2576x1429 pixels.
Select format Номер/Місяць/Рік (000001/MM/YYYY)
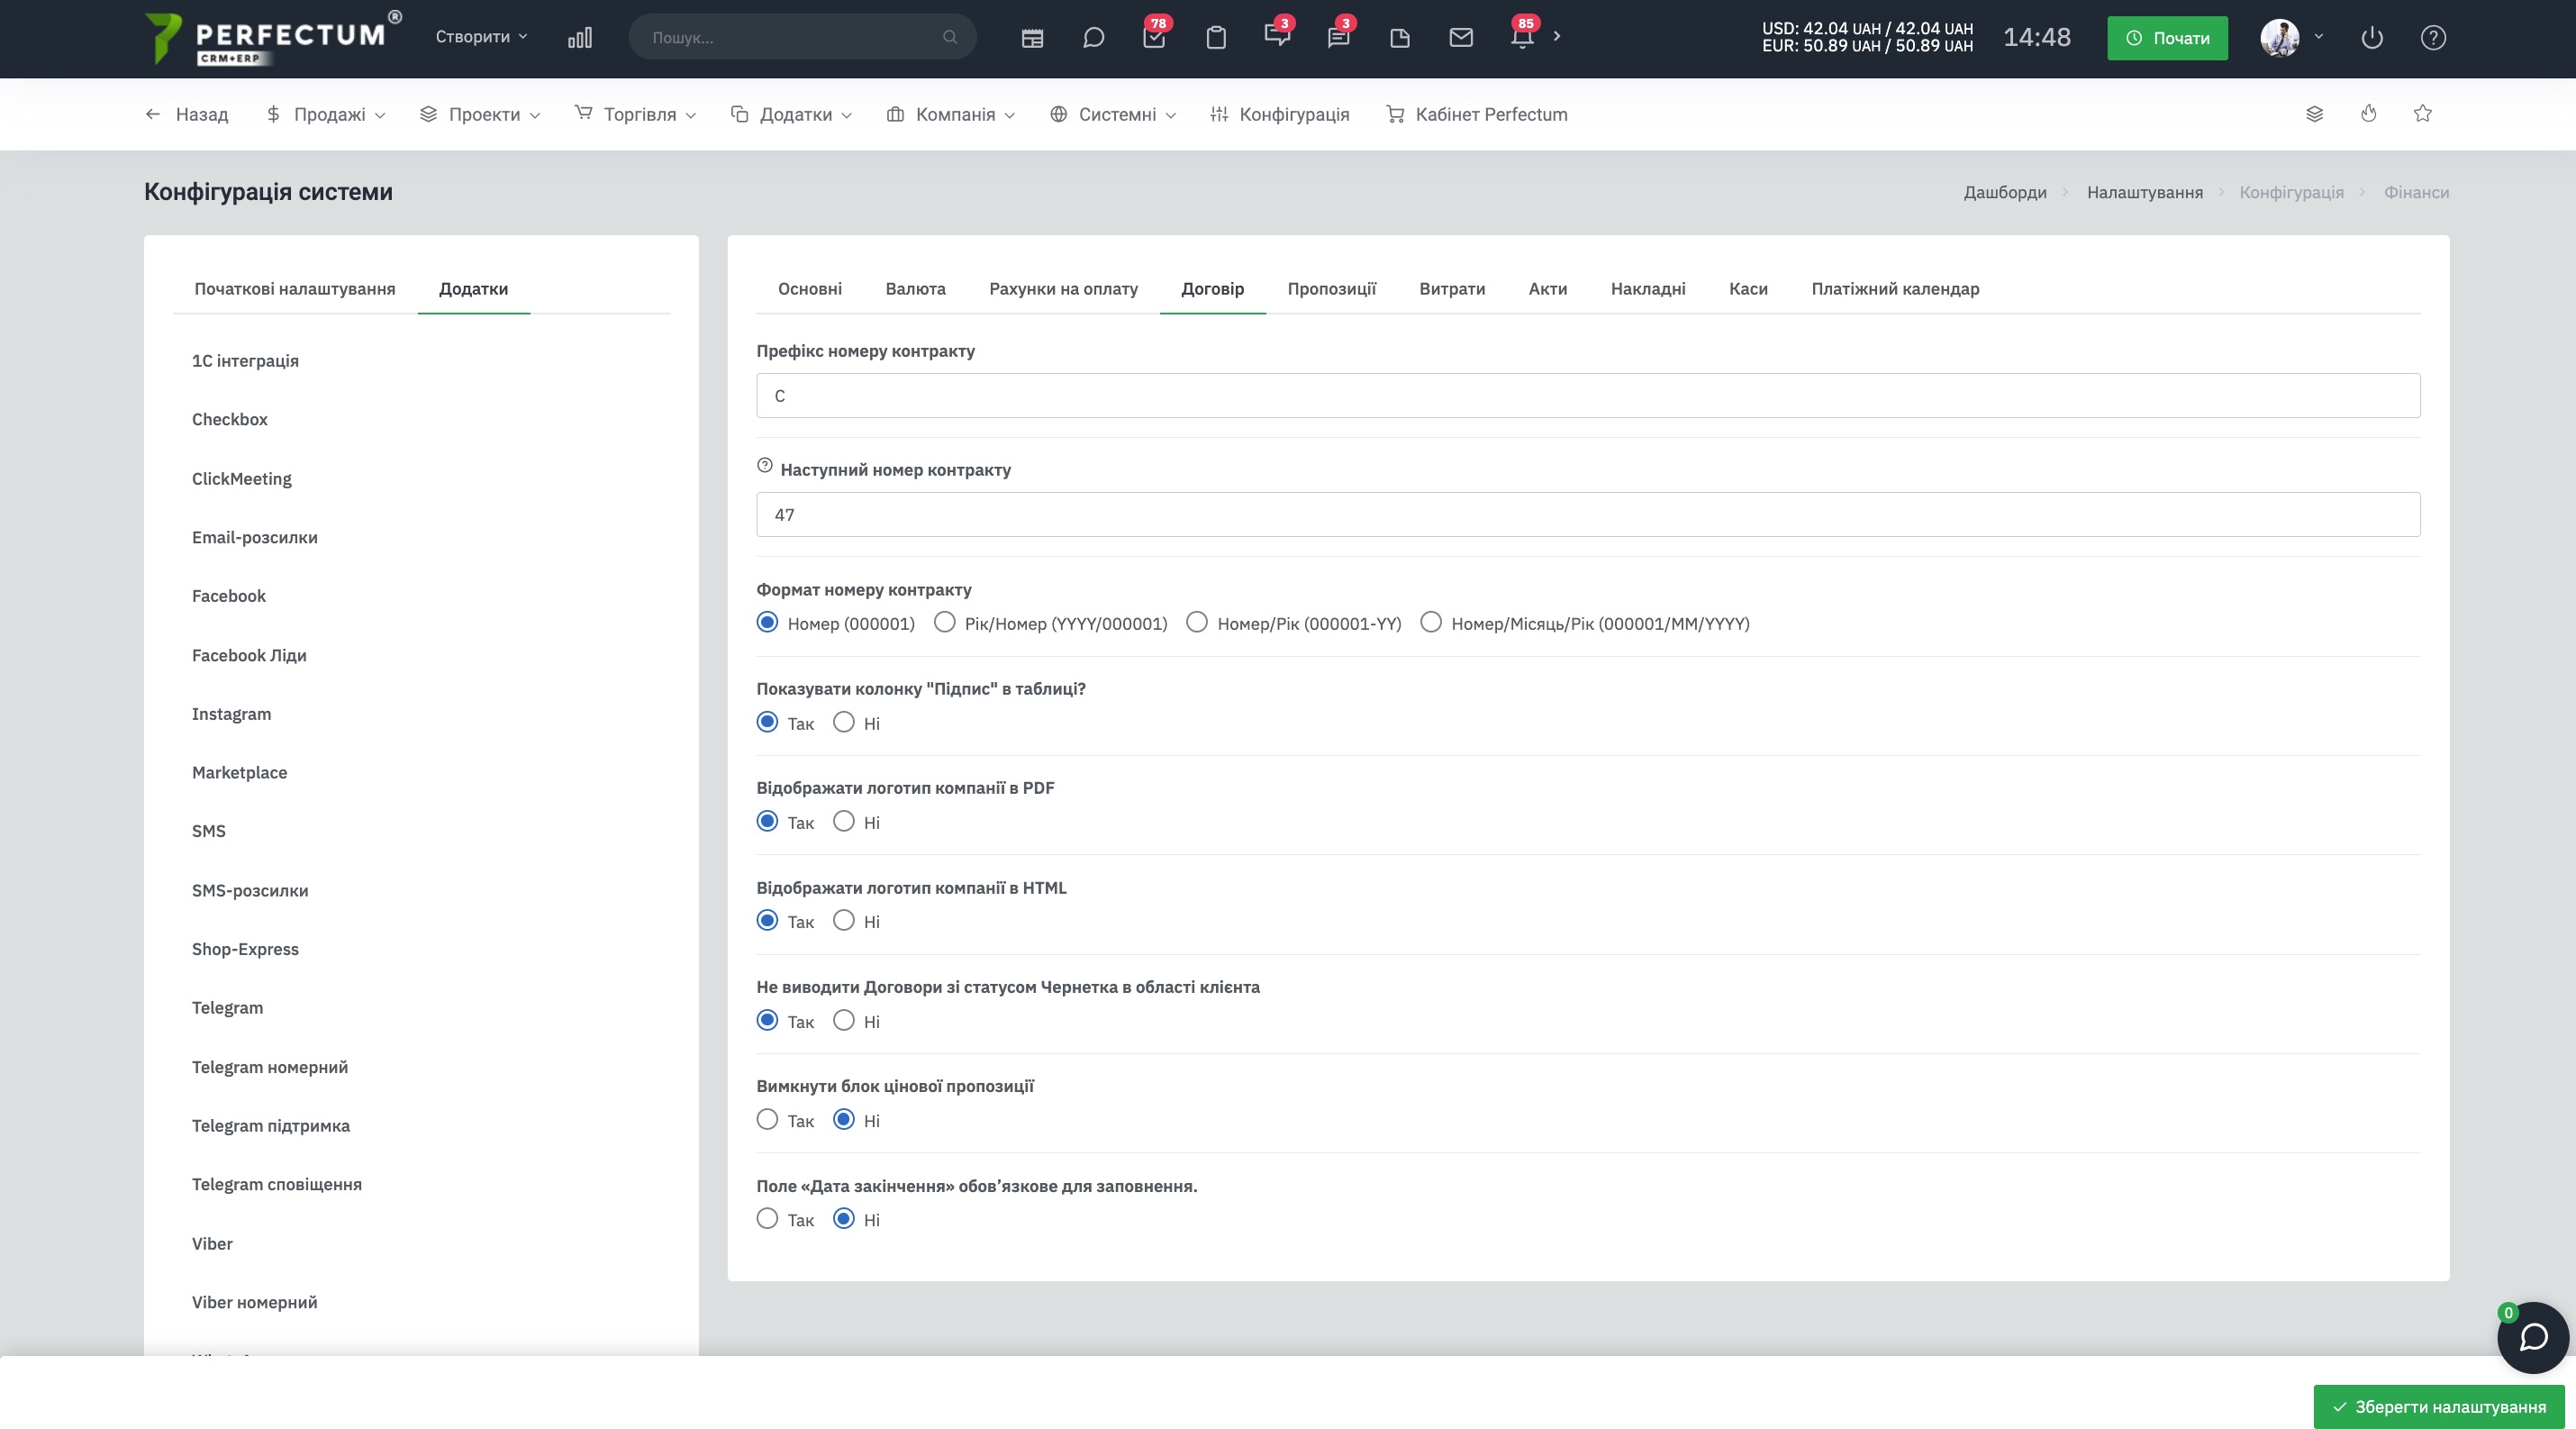click(x=1430, y=623)
